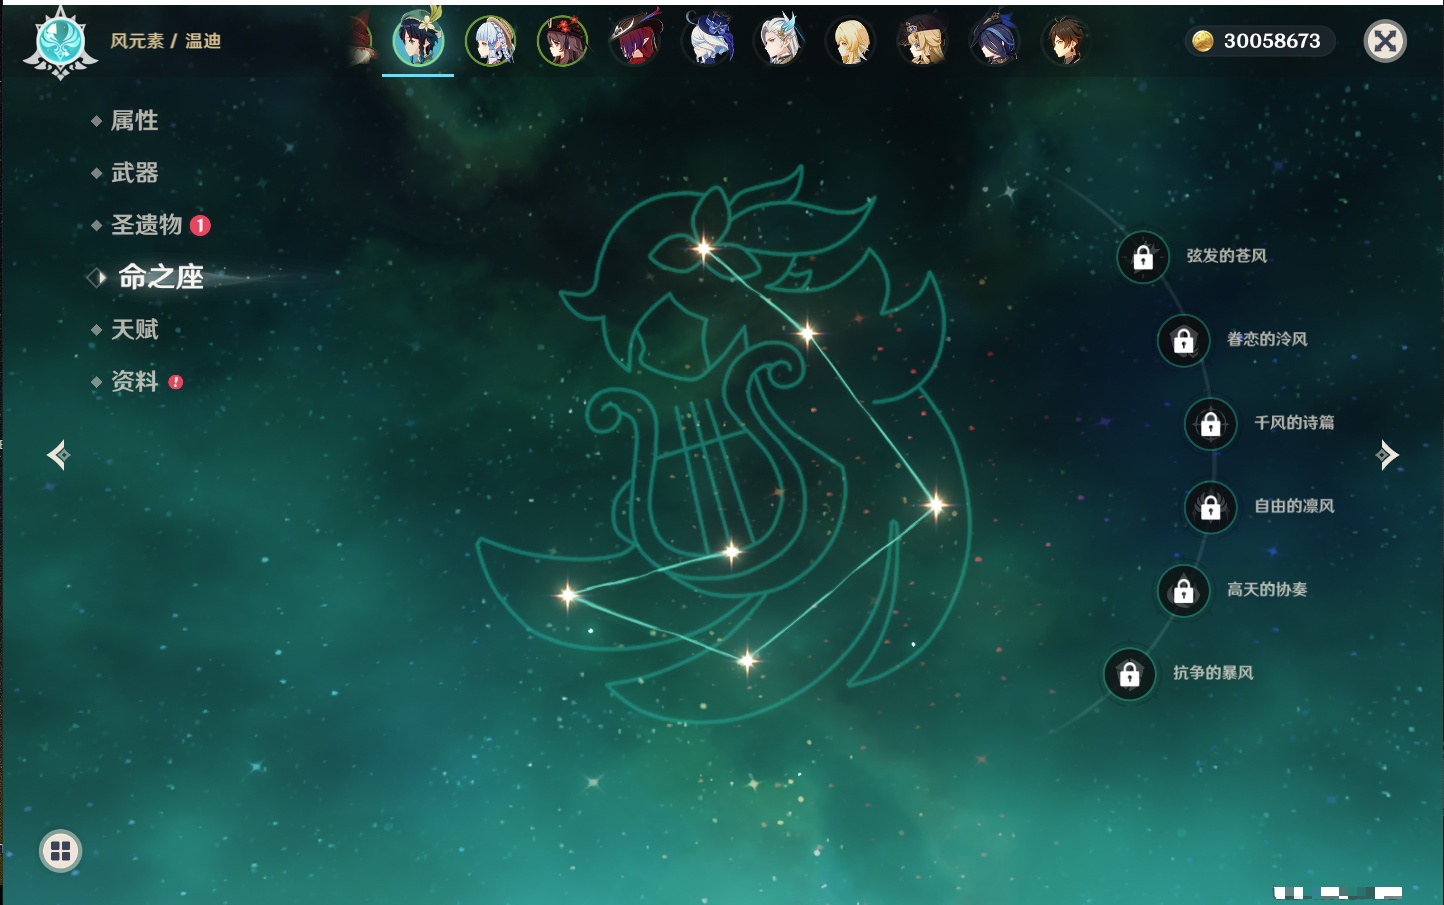Screen dimensions: 1444x905
Task: Open the 天赋 talents menu
Action: coord(134,329)
